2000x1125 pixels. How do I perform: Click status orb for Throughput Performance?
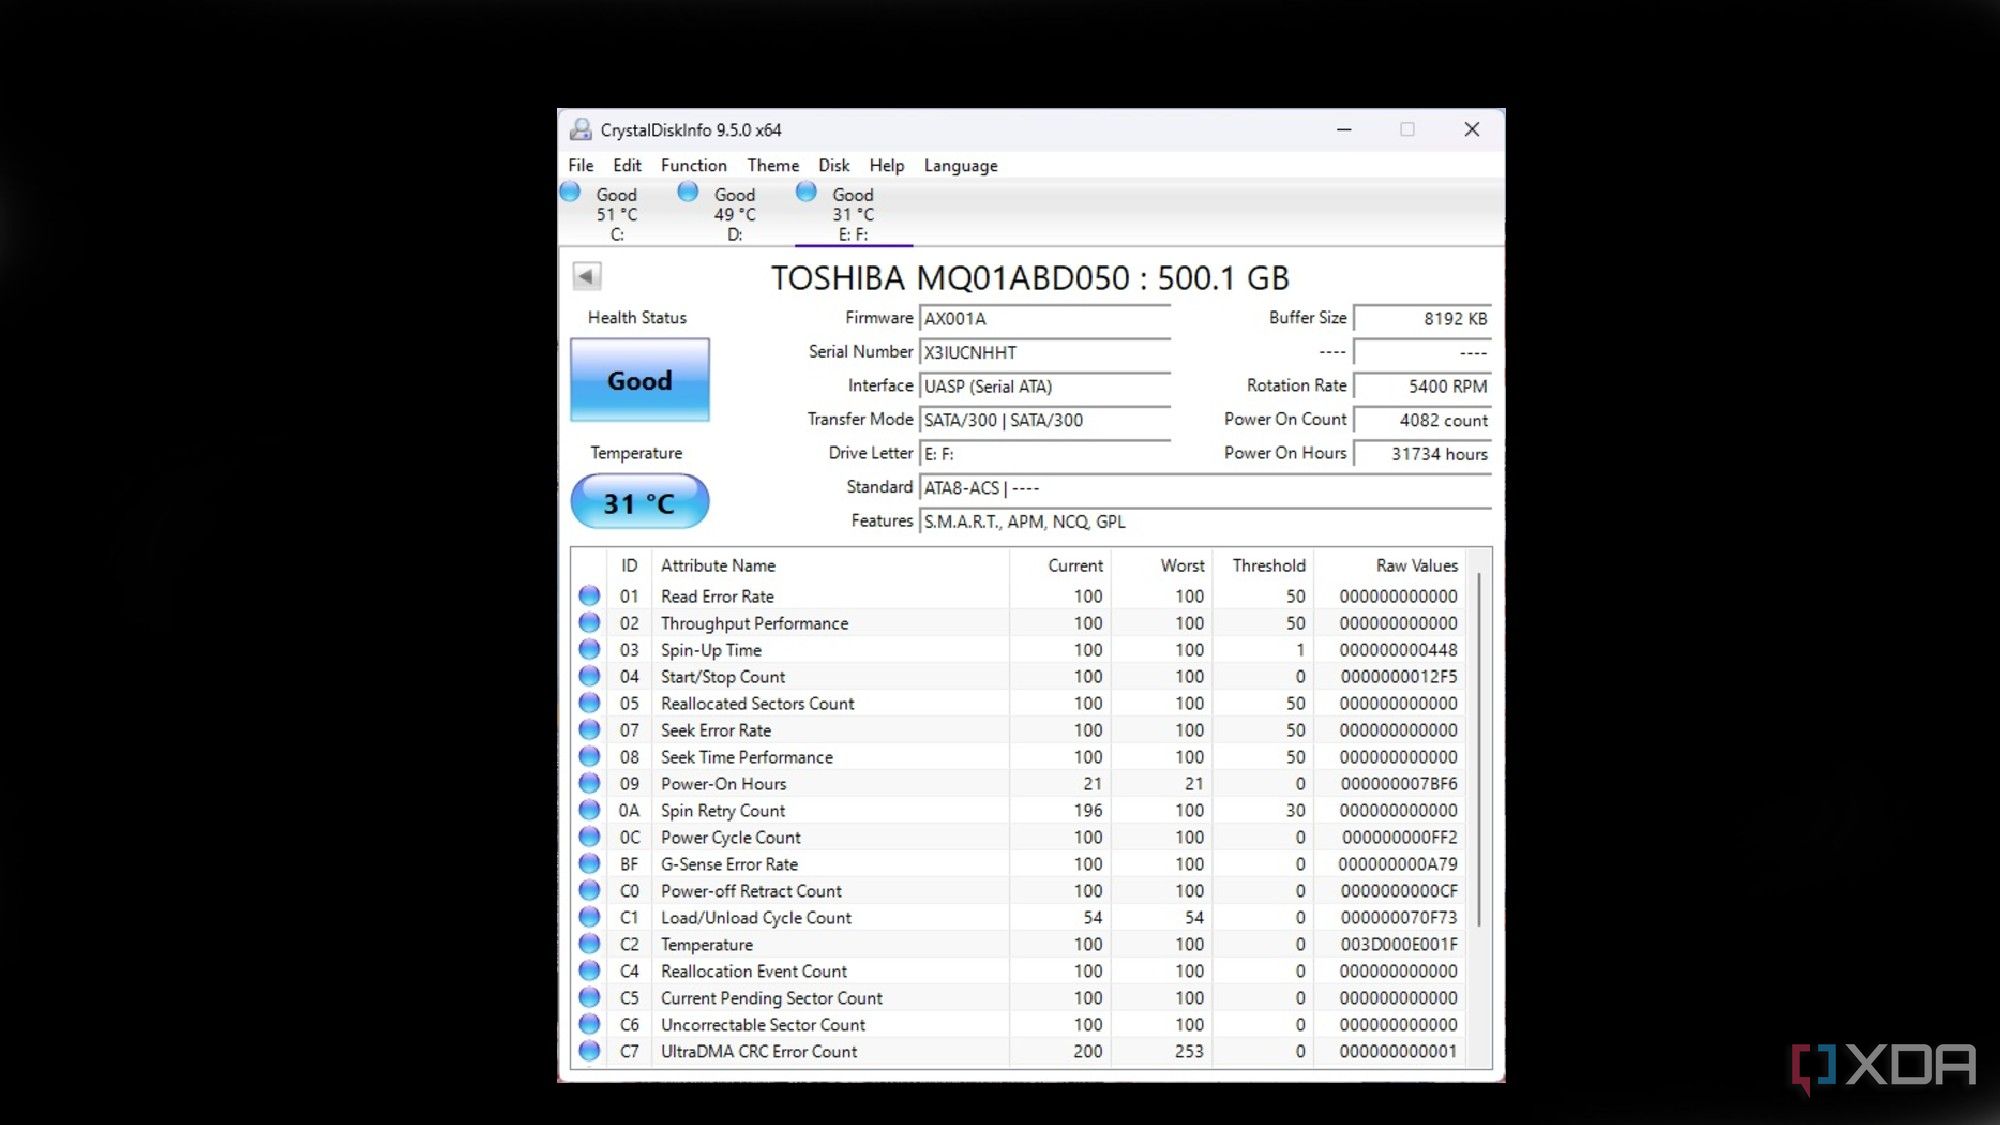589,623
